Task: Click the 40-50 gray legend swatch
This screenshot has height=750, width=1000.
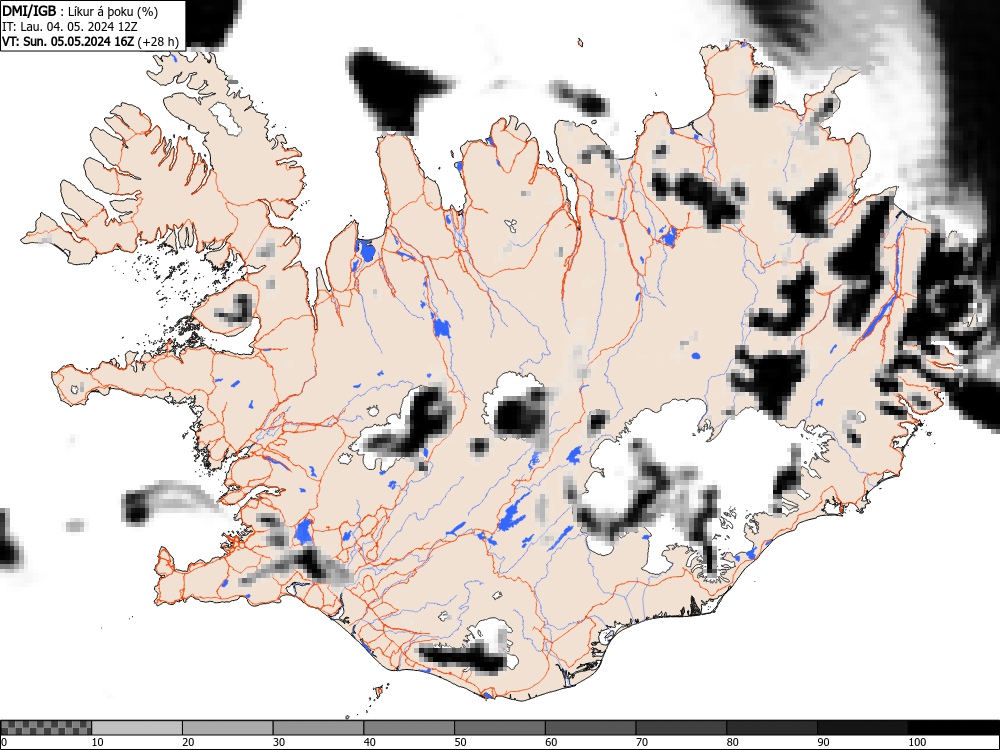Action: [409, 728]
